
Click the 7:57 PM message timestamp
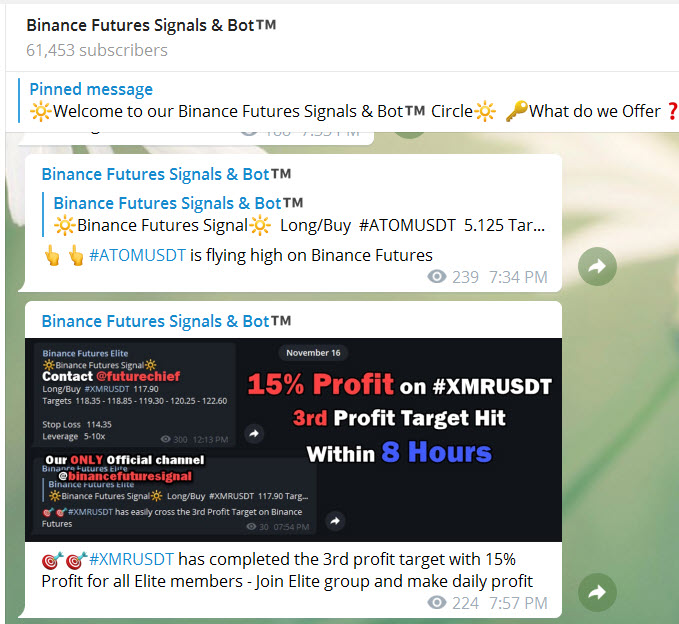tap(518, 603)
